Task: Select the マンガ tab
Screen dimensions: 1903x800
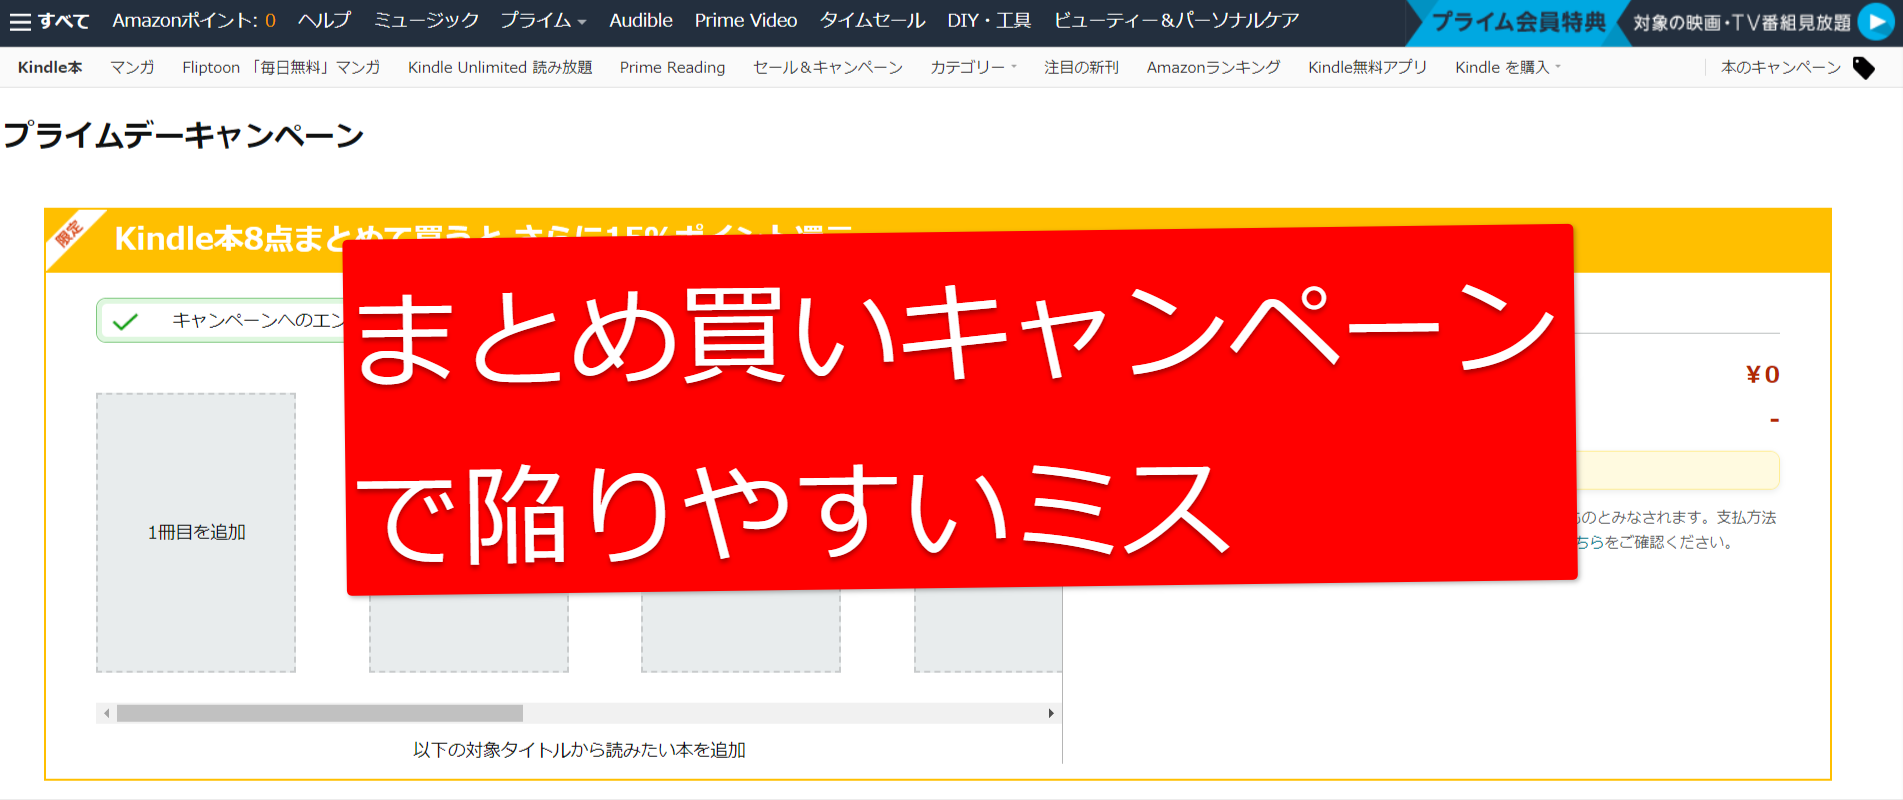Action: tap(132, 67)
